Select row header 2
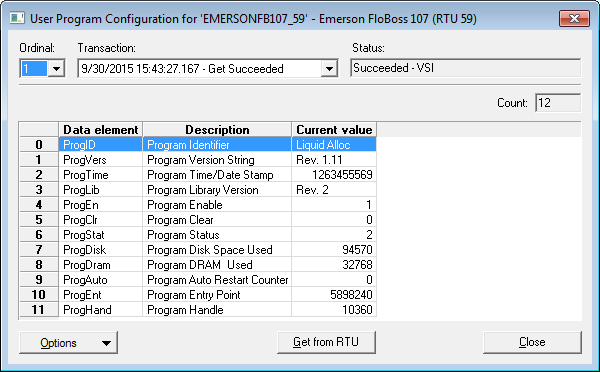The width and height of the screenshot is (600, 372). click(x=39, y=175)
